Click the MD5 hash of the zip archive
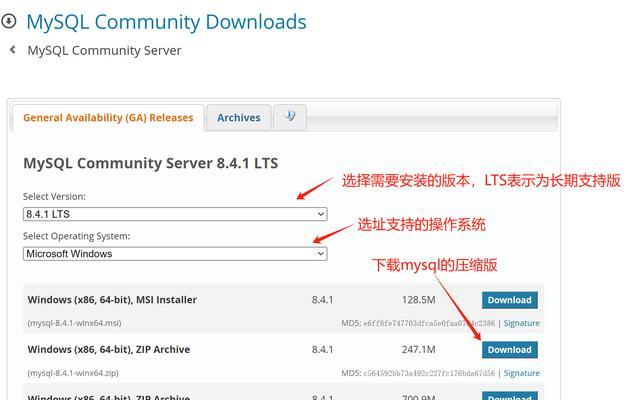 429,373
